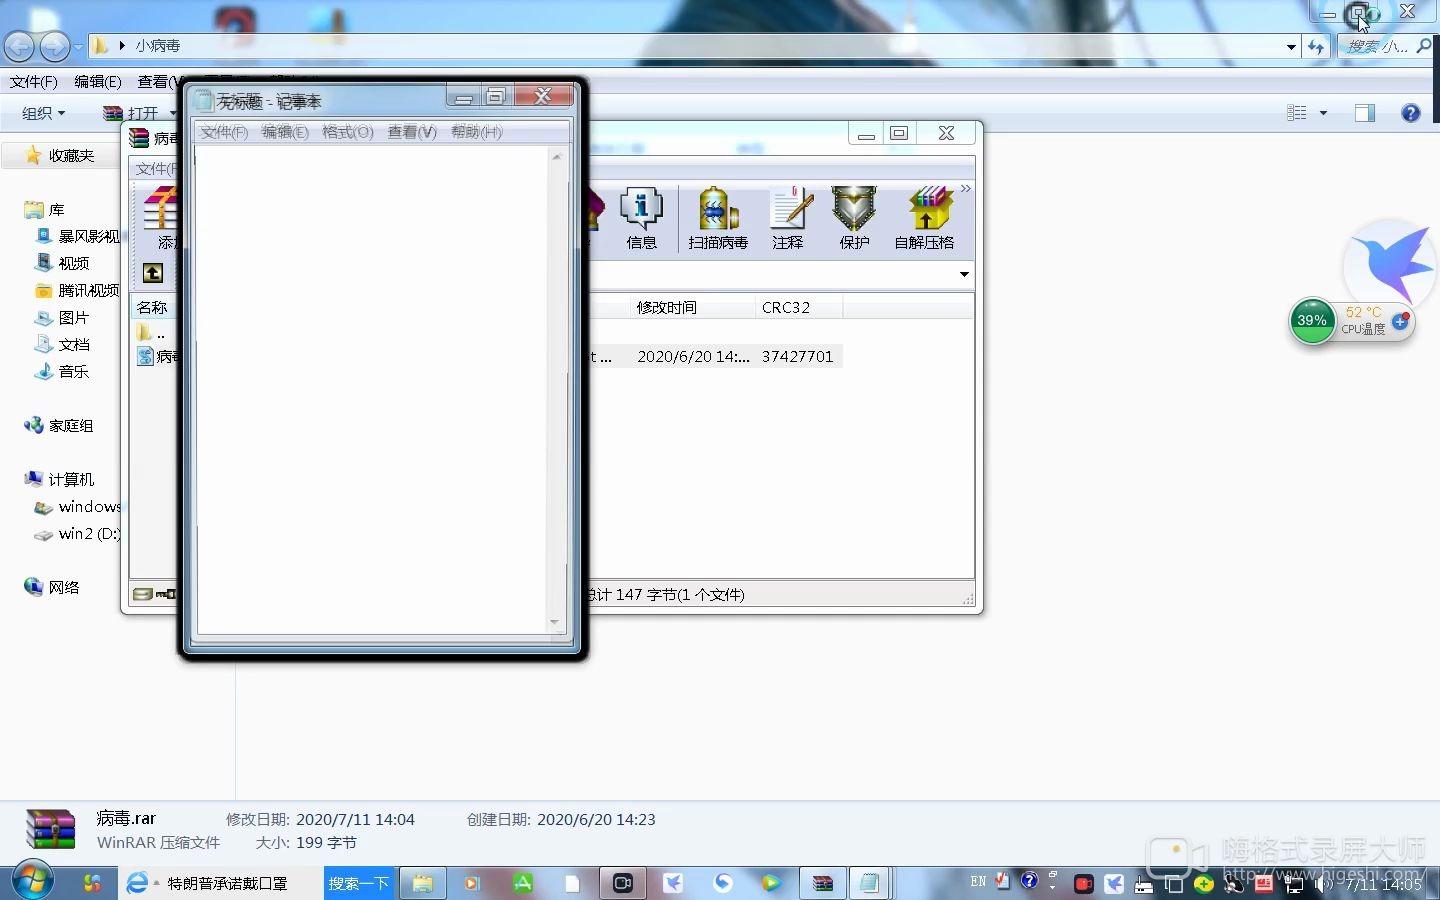This screenshot has width=1440, height=900.
Task: Open Notepad 文件(F) menu
Action: pyautogui.click(x=224, y=132)
